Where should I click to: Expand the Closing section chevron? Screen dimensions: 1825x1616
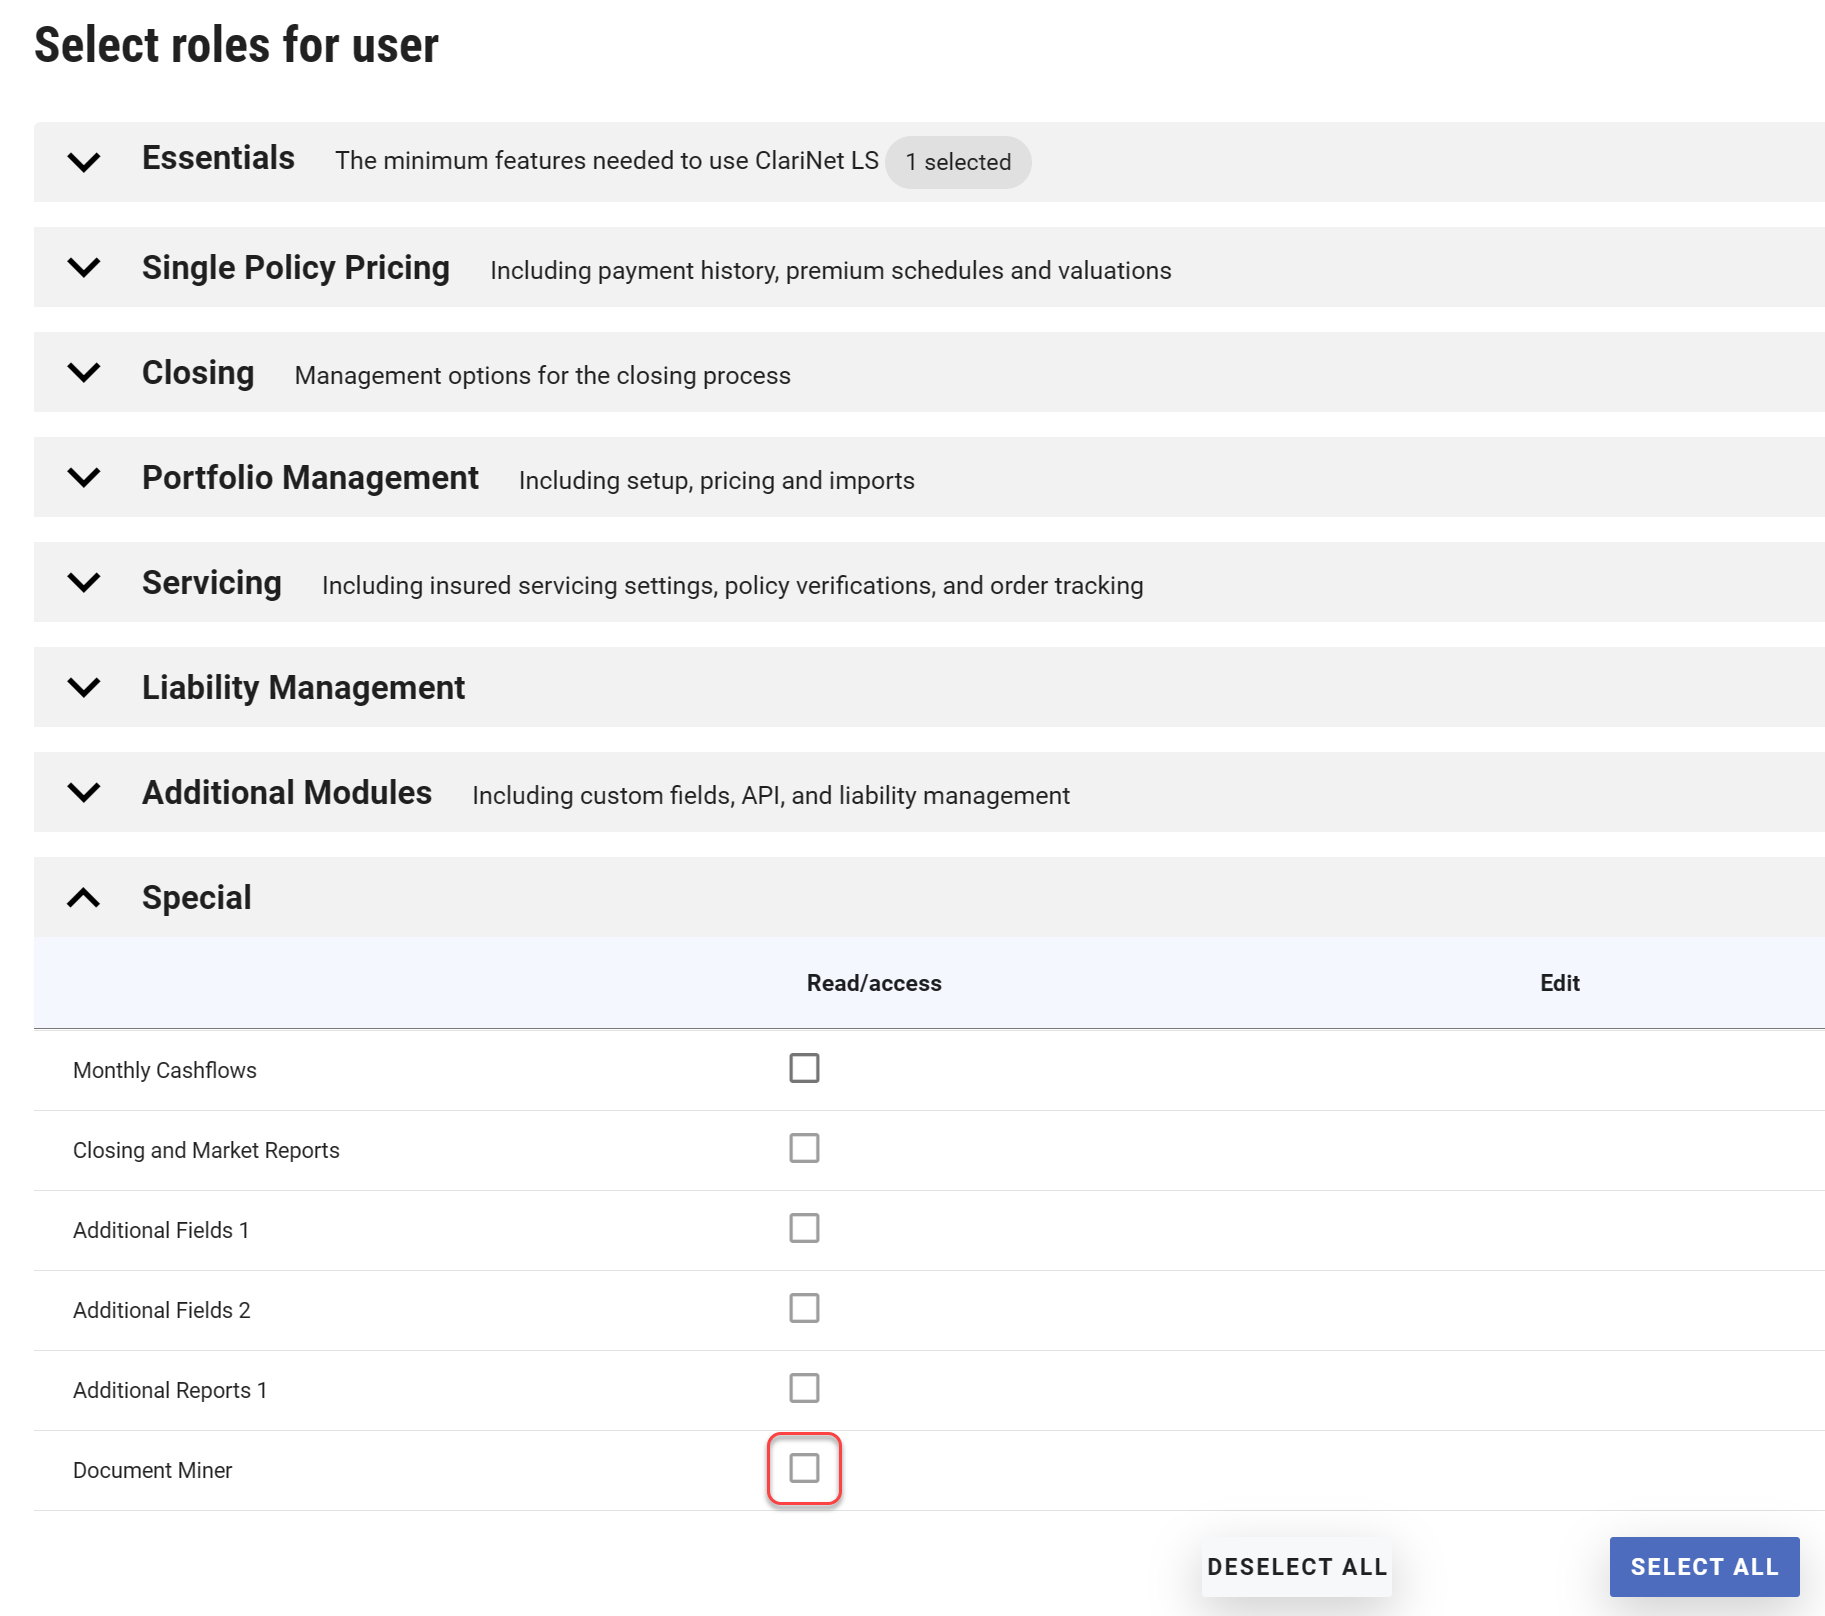(x=84, y=373)
